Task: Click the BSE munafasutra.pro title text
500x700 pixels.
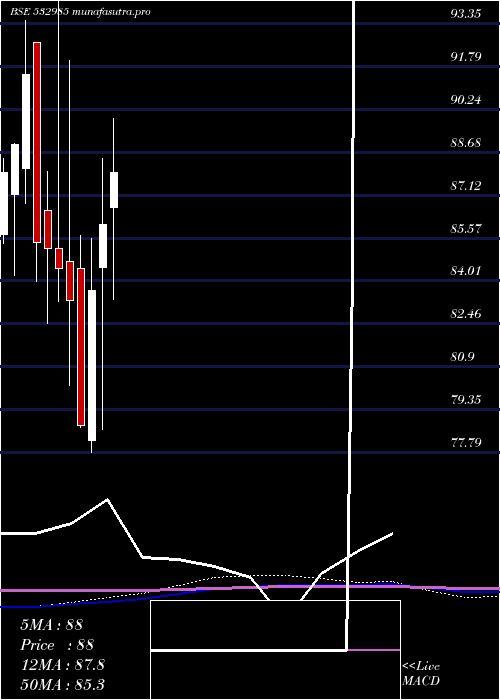Action: [x=80, y=12]
